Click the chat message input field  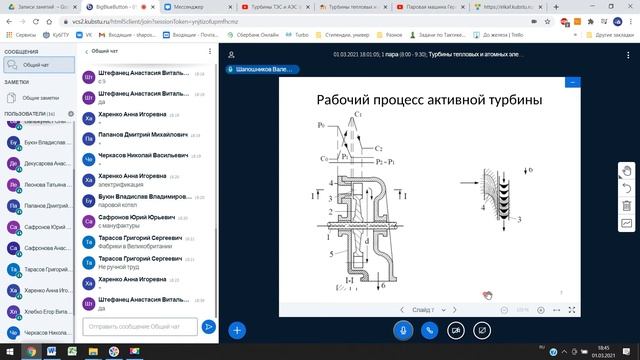point(140,327)
